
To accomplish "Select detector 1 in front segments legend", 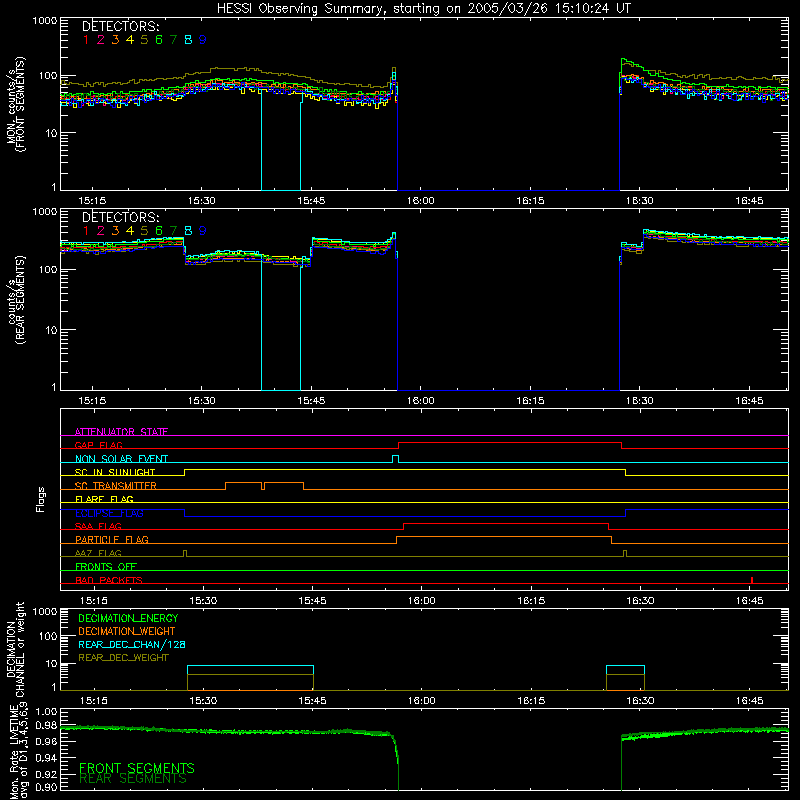I will [x=86, y=40].
